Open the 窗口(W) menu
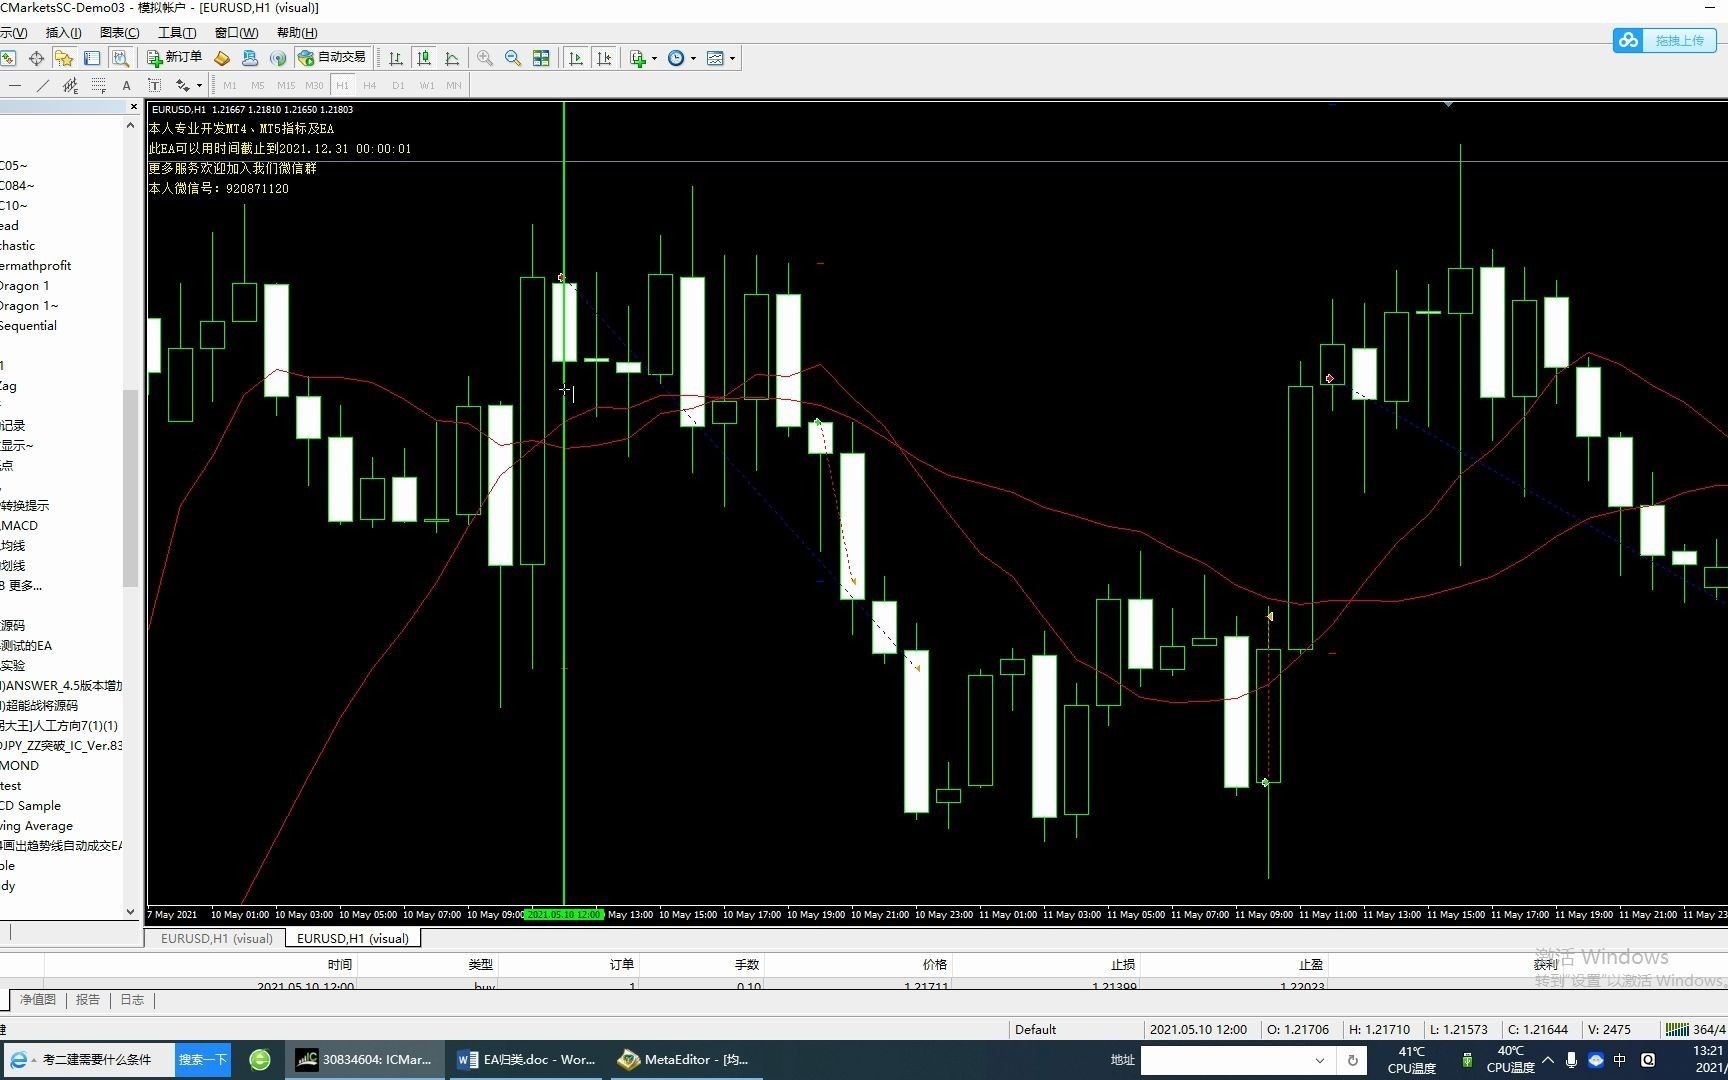The image size is (1728, 1080). click(236, 33)
